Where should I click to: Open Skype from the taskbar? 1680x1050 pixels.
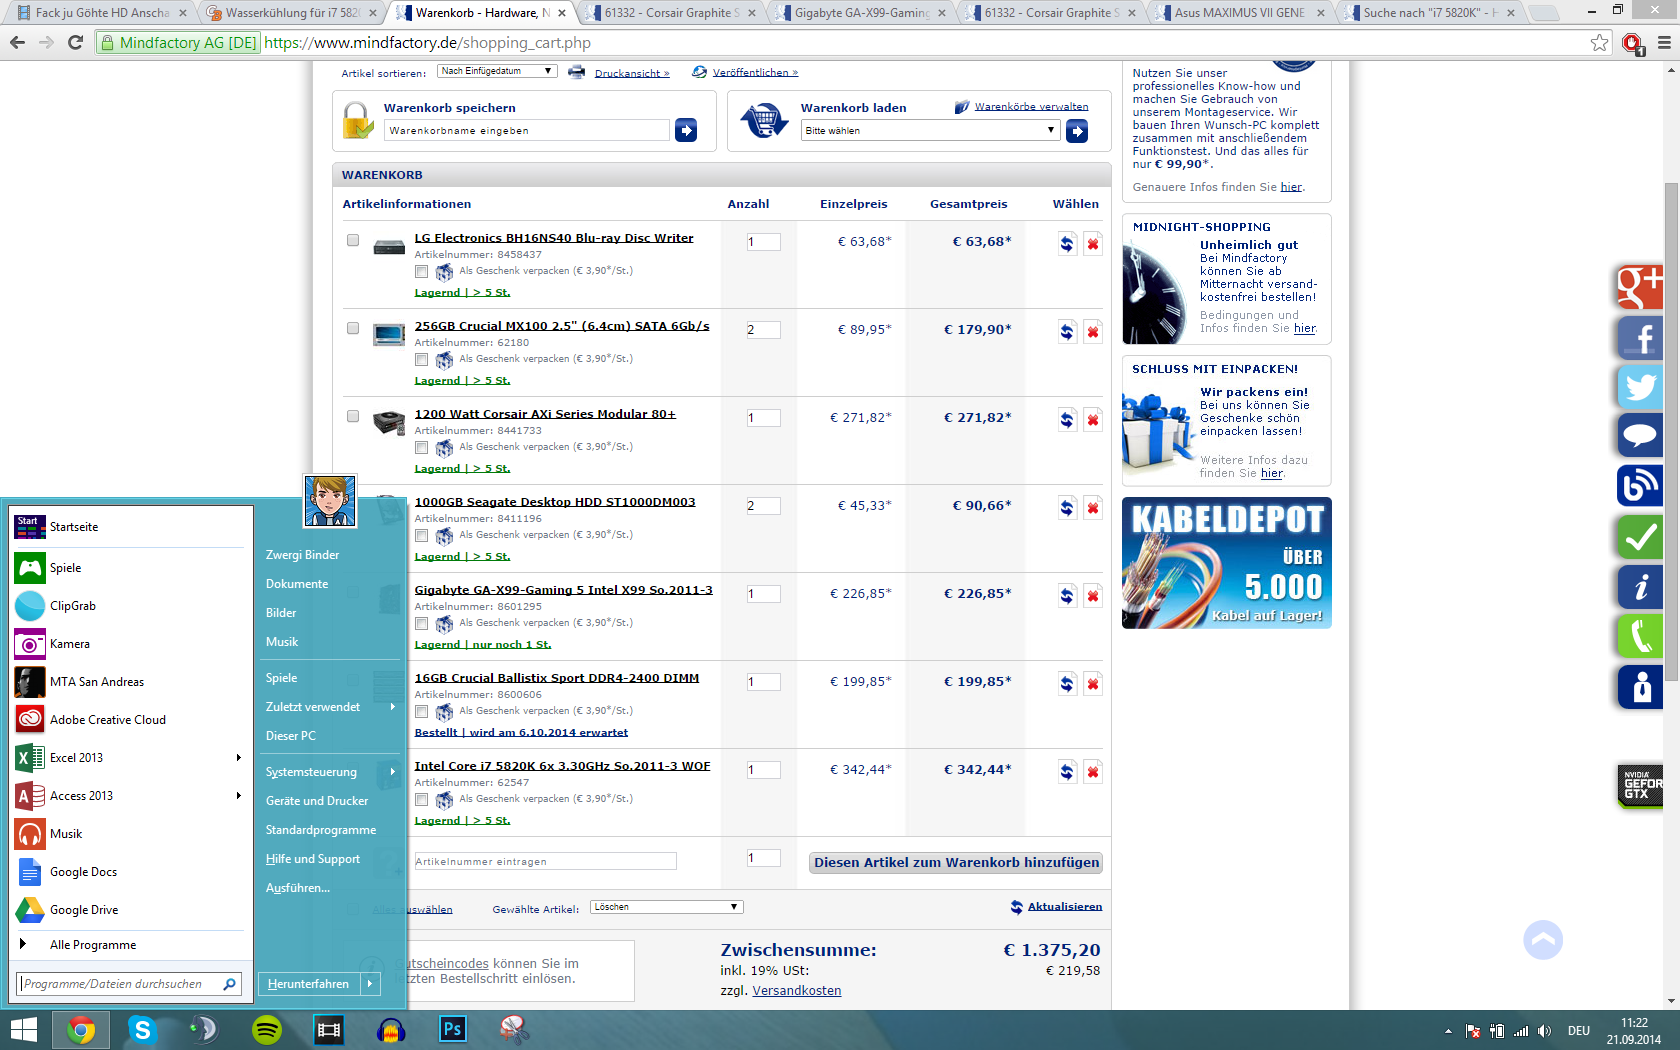(x=143, y=1029)
